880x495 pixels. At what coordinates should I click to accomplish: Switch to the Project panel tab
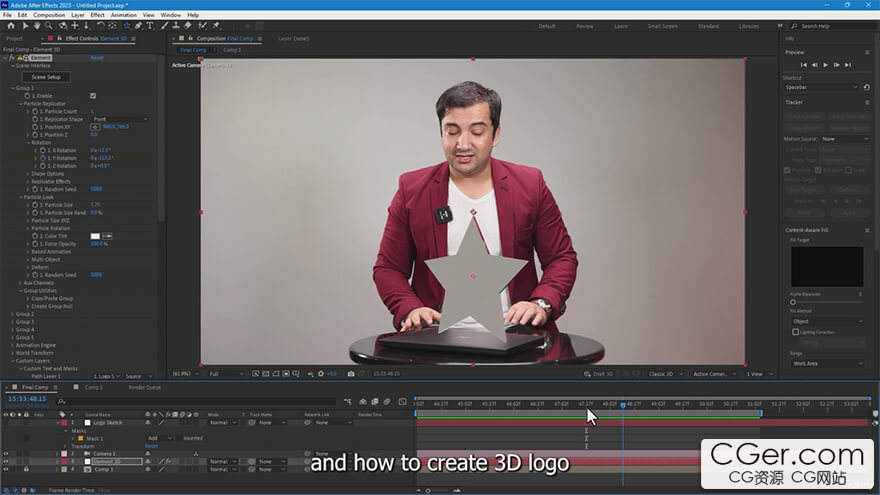pos(14,39)
